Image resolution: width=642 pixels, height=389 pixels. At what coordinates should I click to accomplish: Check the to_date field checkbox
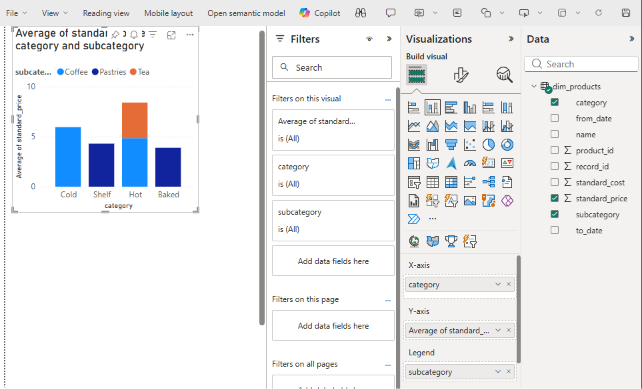pyautogui.click(x=554, y=230)
